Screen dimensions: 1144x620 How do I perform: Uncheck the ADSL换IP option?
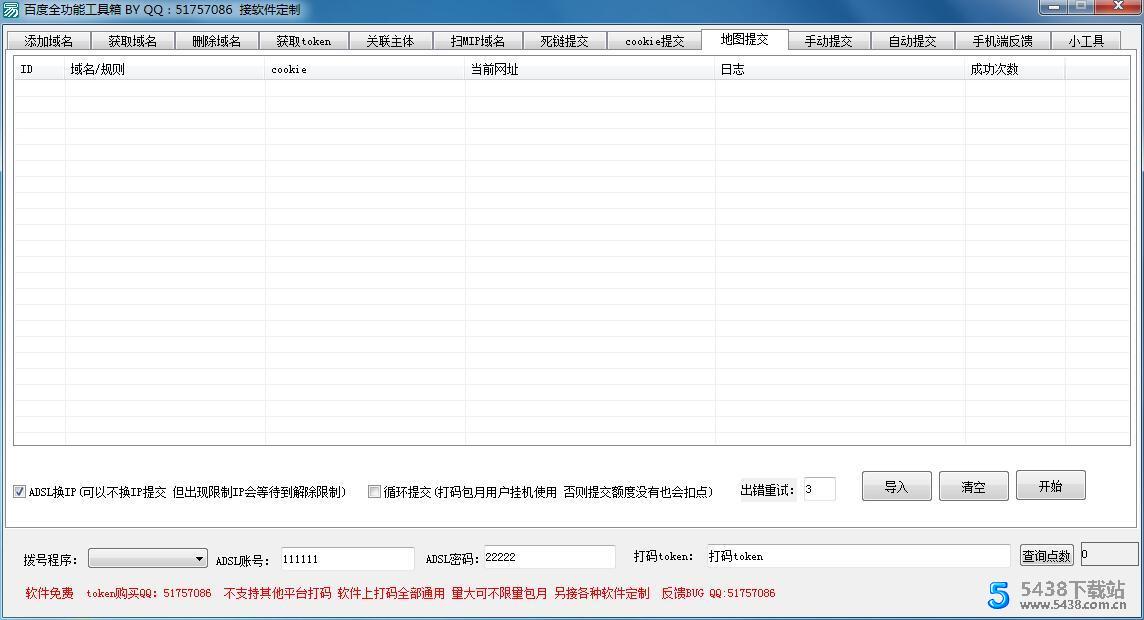click(x=18, y=491)
